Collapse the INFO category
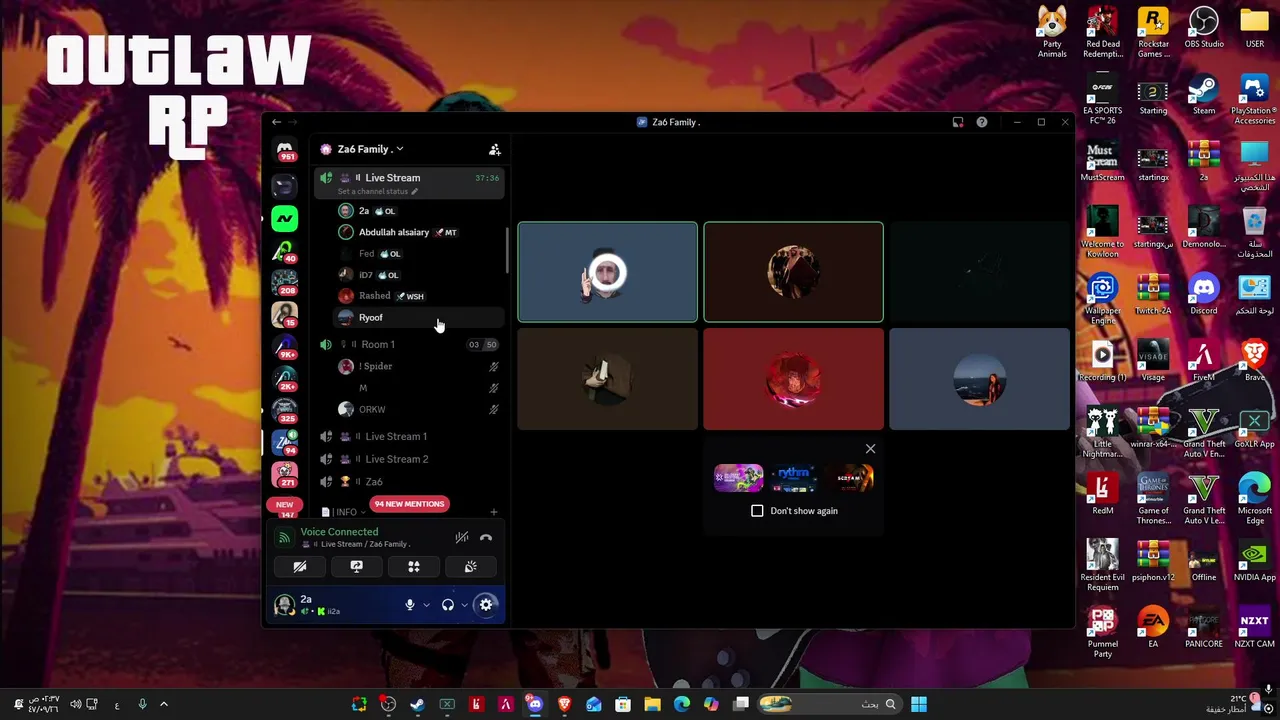1280x720 pixels. click(344, 512)
